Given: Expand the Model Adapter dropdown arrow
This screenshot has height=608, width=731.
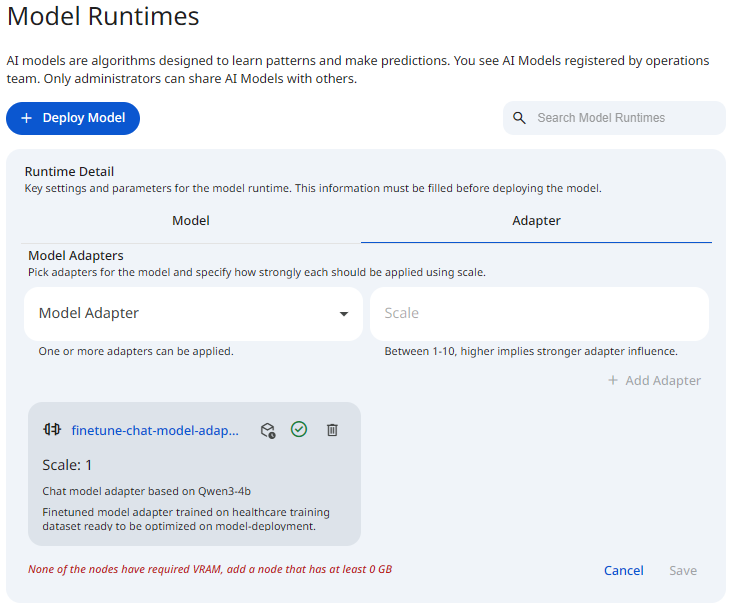Looking at the screenshot, I should [344, 314].
